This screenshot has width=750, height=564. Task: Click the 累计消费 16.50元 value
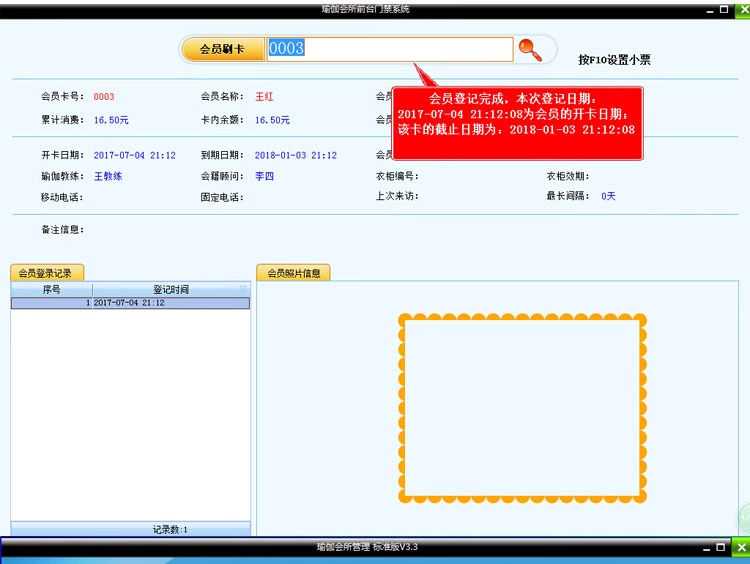111,120
